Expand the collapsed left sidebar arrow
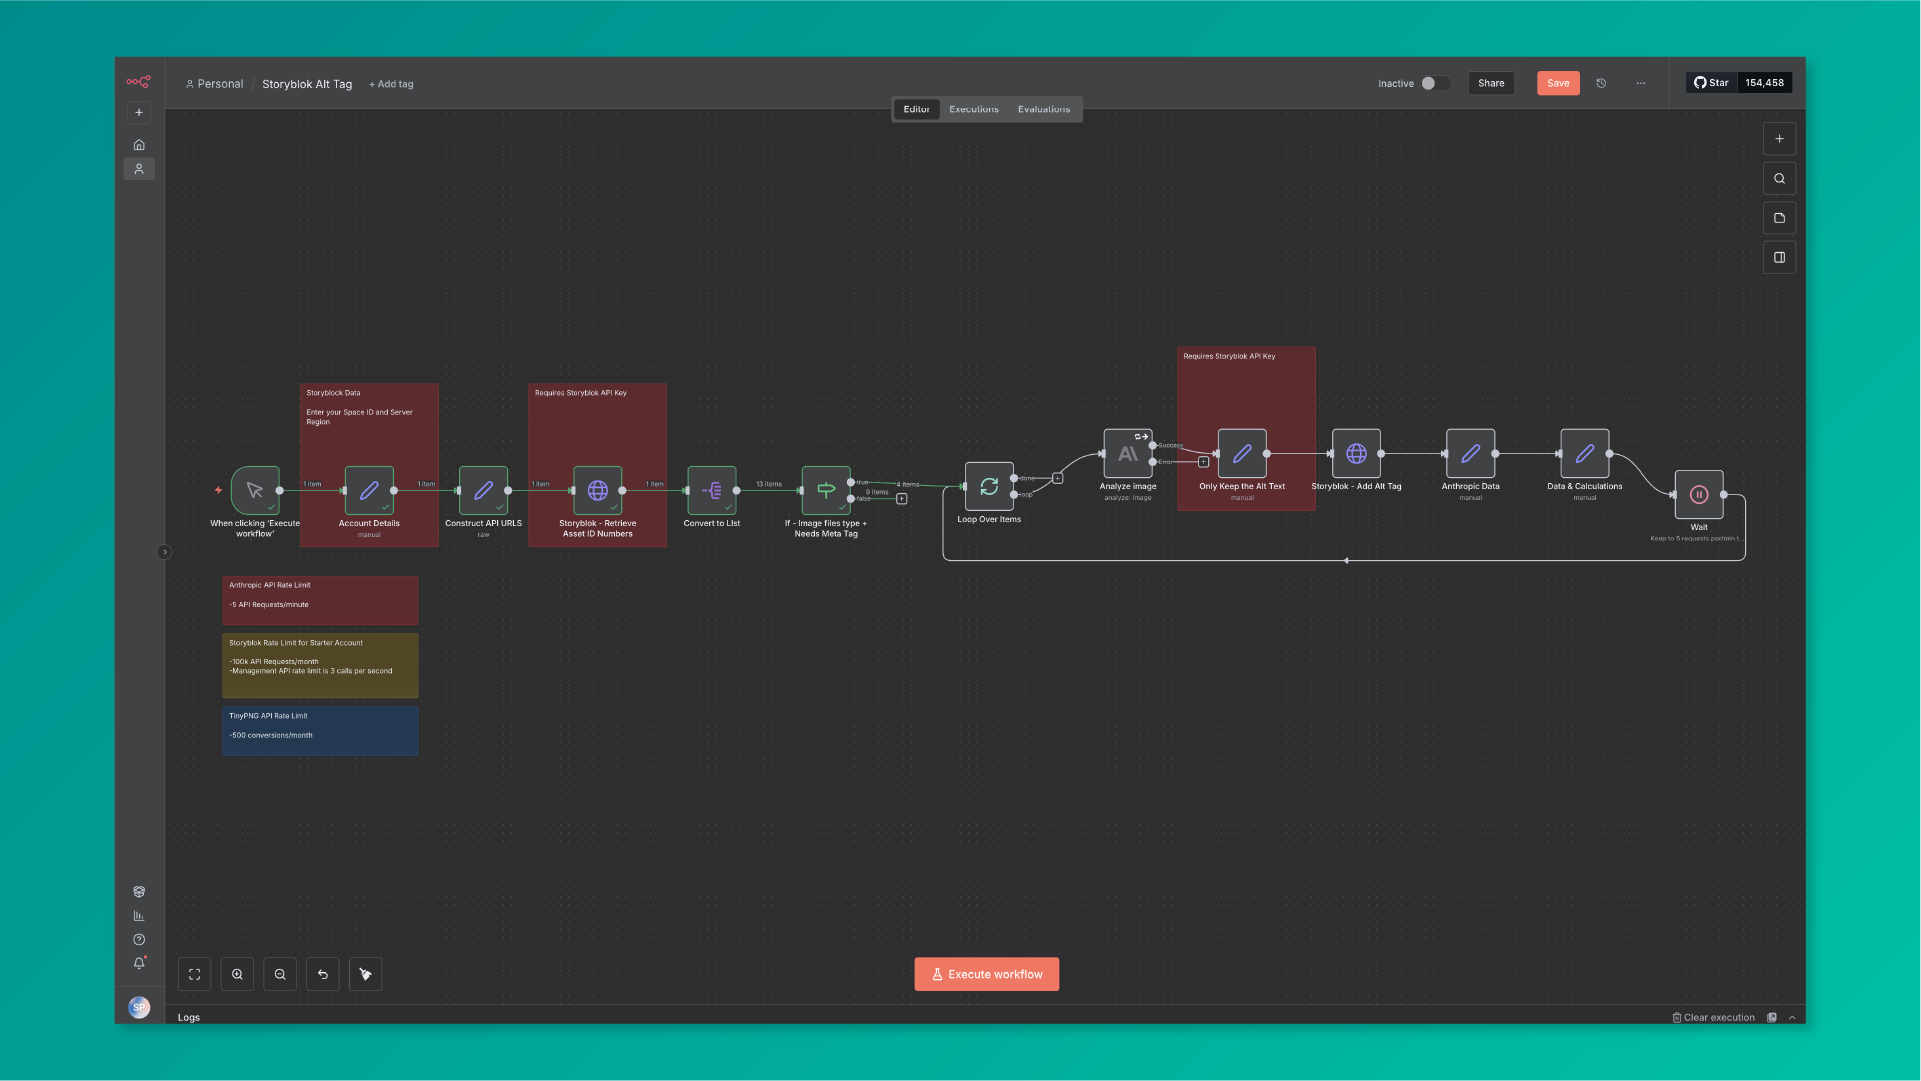Screen dimensions: 1921x1081 165,552
